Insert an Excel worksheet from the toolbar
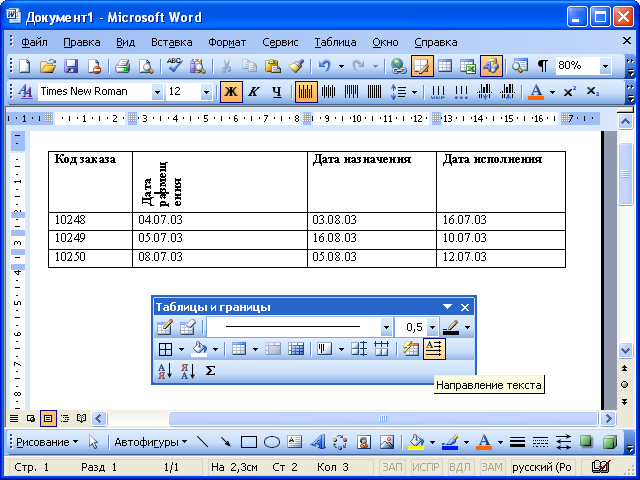This screenshot has width=640, height=480. tap(468, 66)
